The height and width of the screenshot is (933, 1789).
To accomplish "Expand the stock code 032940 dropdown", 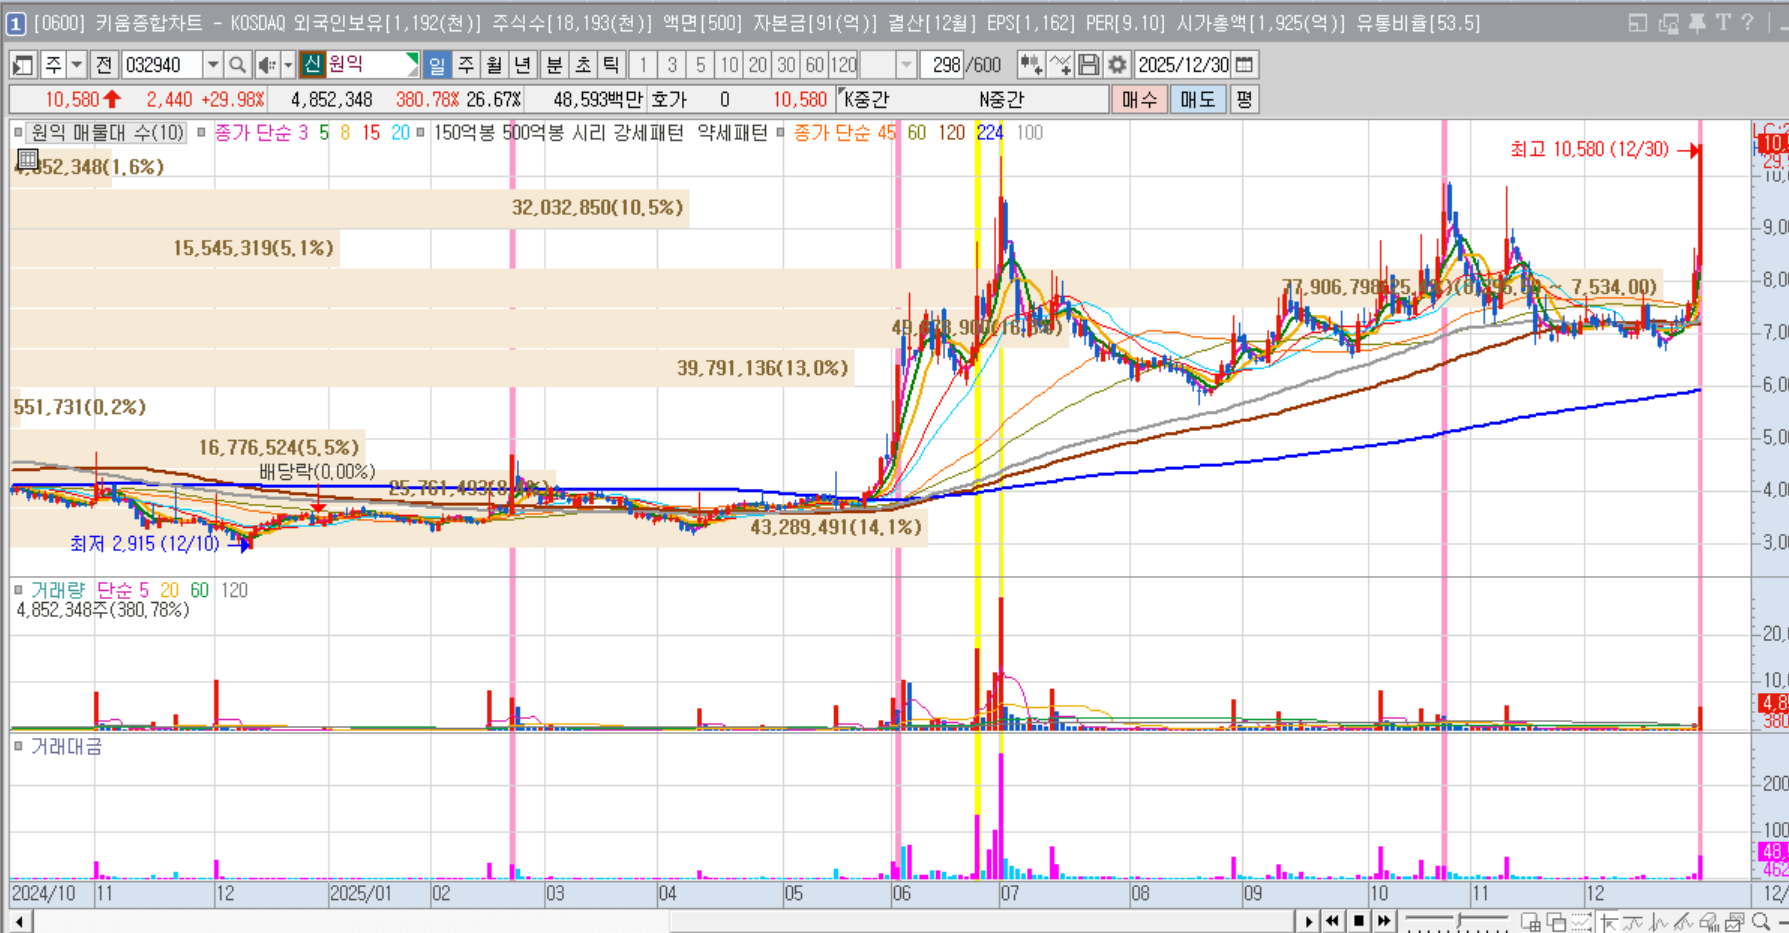I will click(213, 65).
